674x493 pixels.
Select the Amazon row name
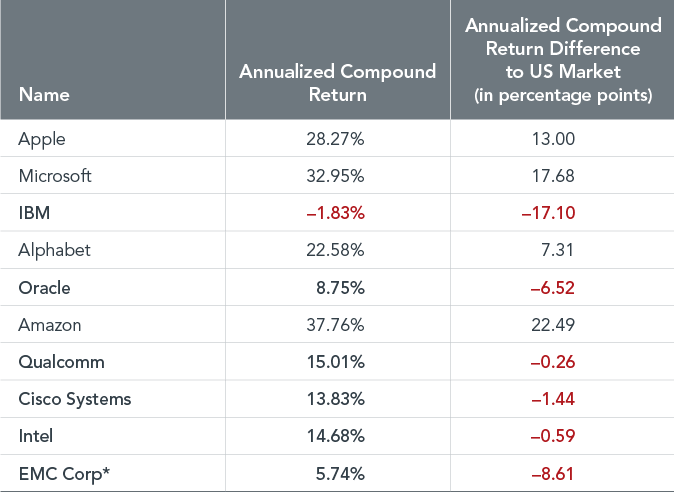50,324
